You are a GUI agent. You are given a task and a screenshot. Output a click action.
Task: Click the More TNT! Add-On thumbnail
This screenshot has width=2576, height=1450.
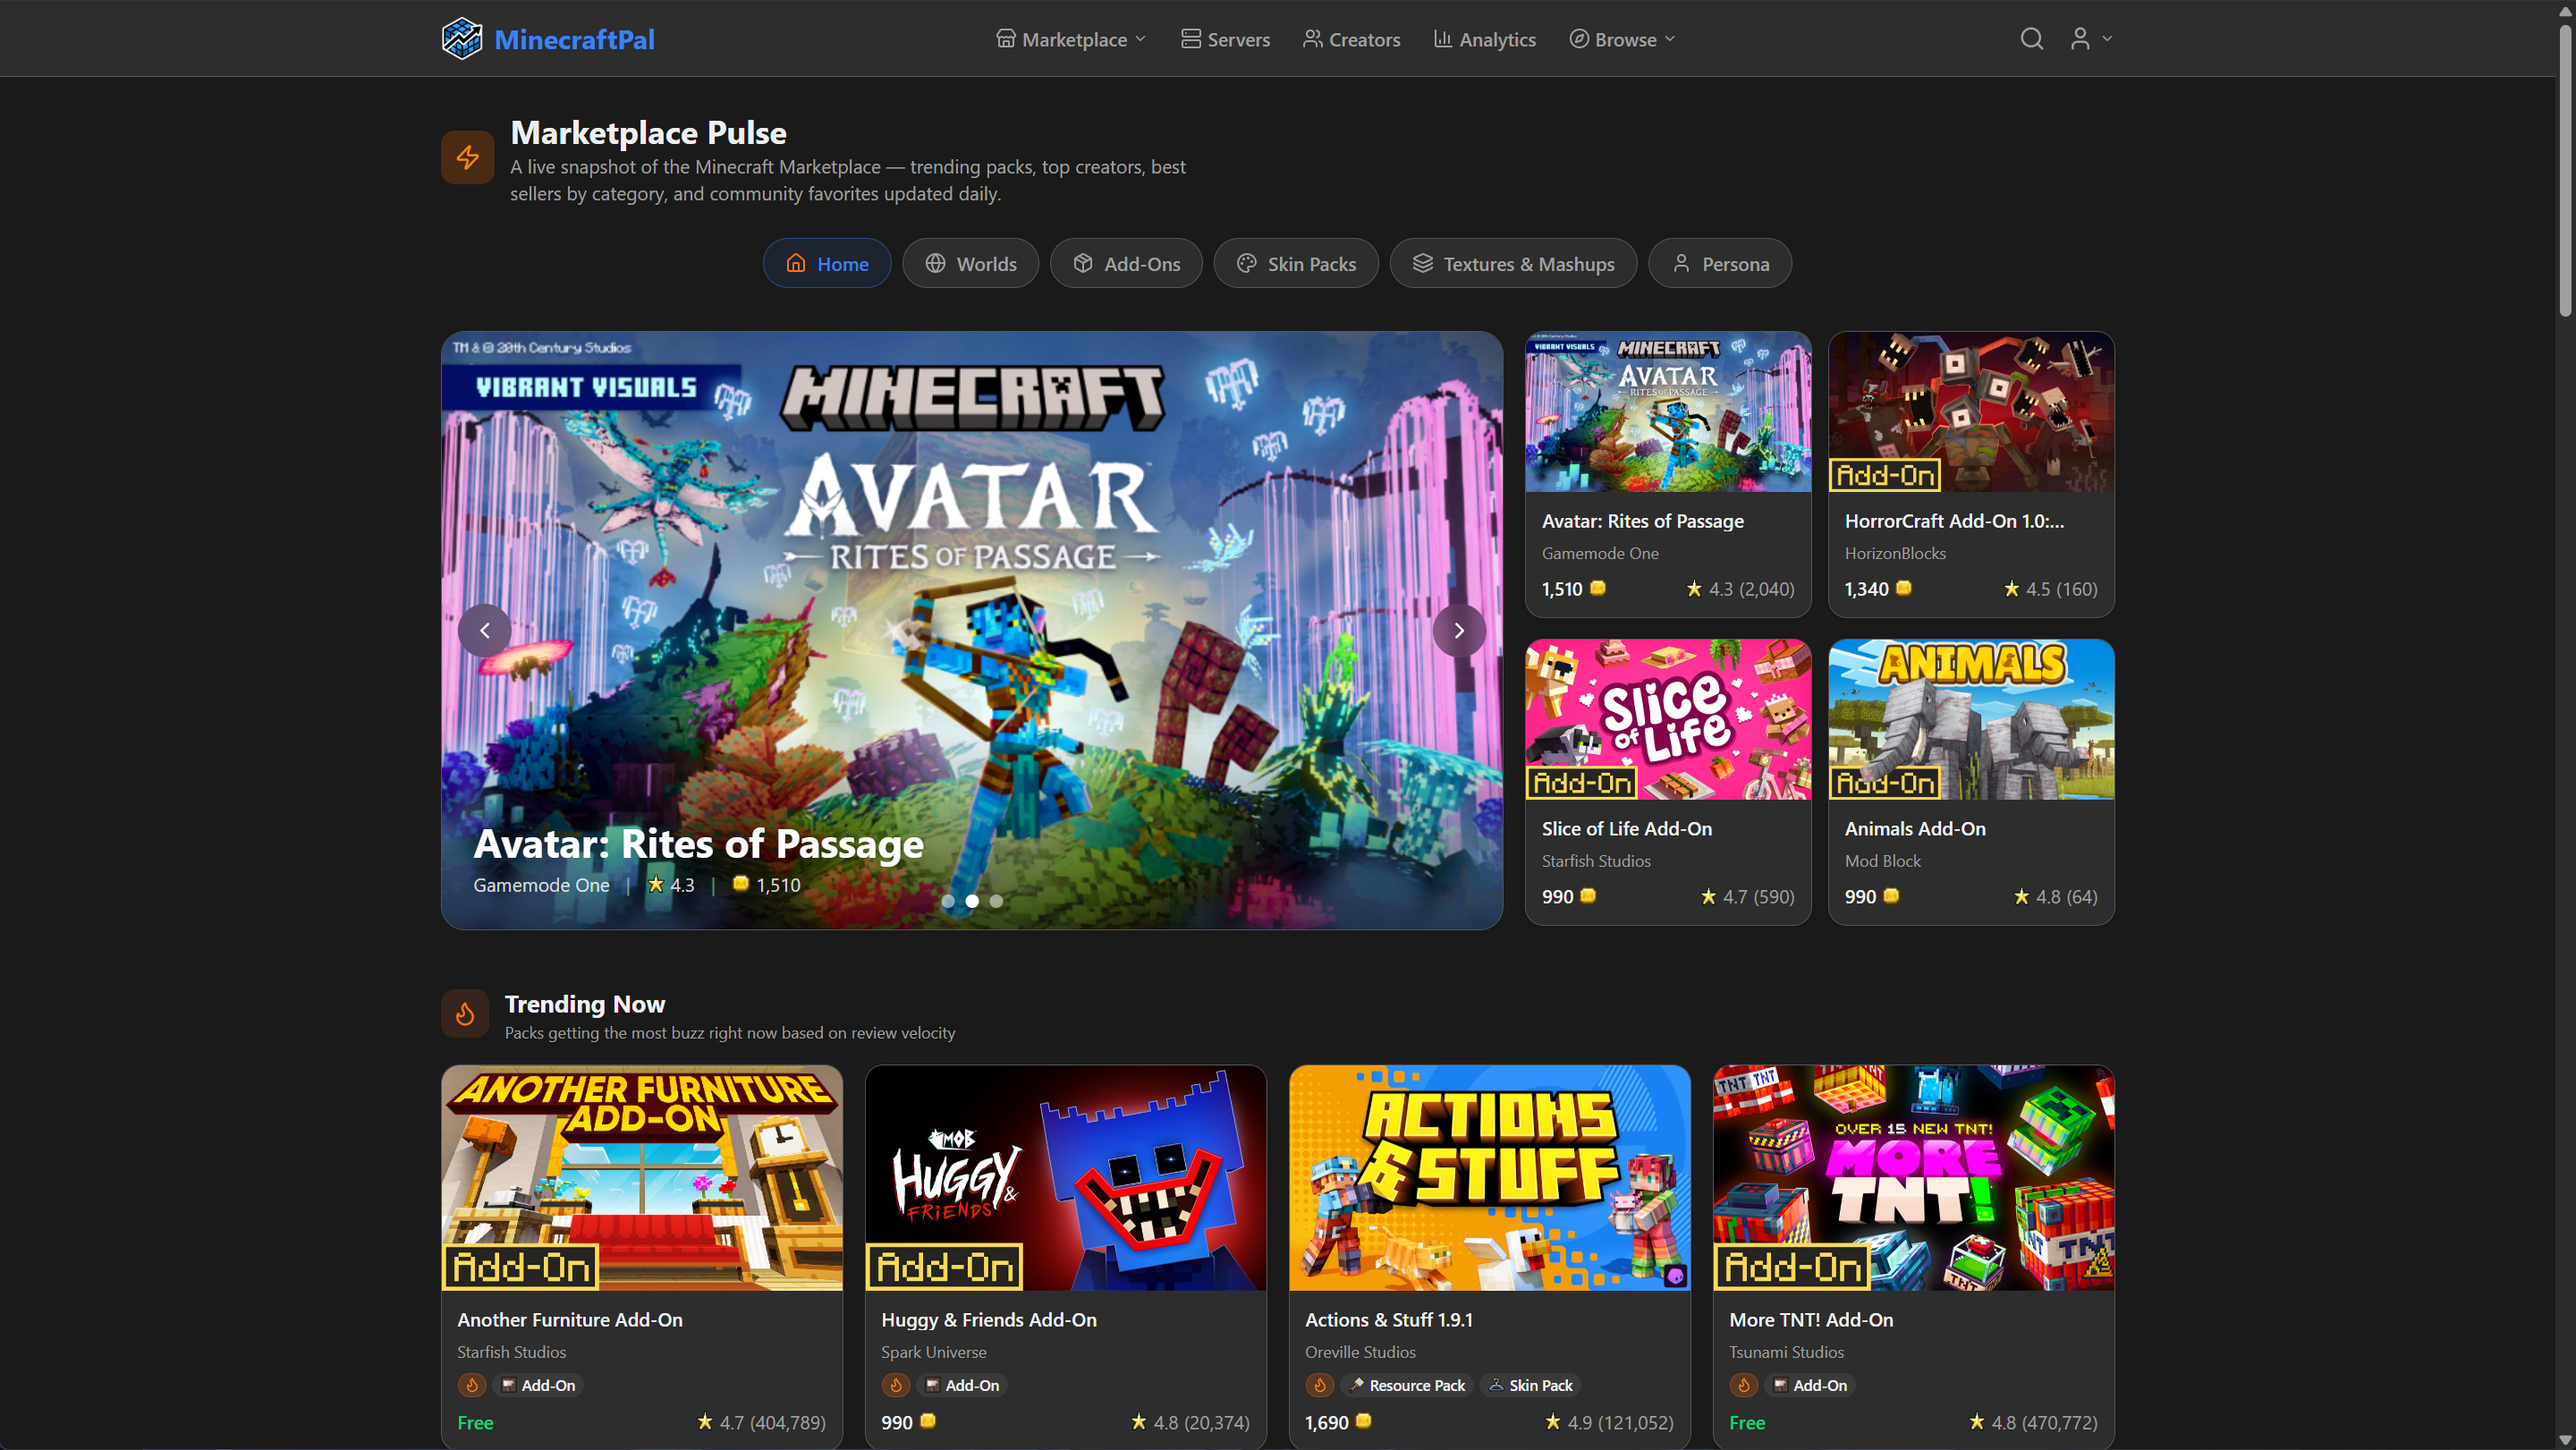(x=1913, y=1177)
